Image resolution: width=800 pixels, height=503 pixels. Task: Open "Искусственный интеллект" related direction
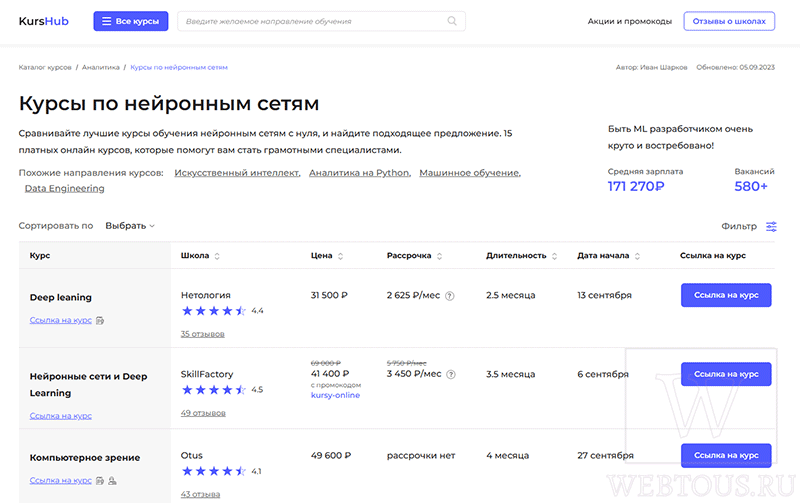pos(237,173)
